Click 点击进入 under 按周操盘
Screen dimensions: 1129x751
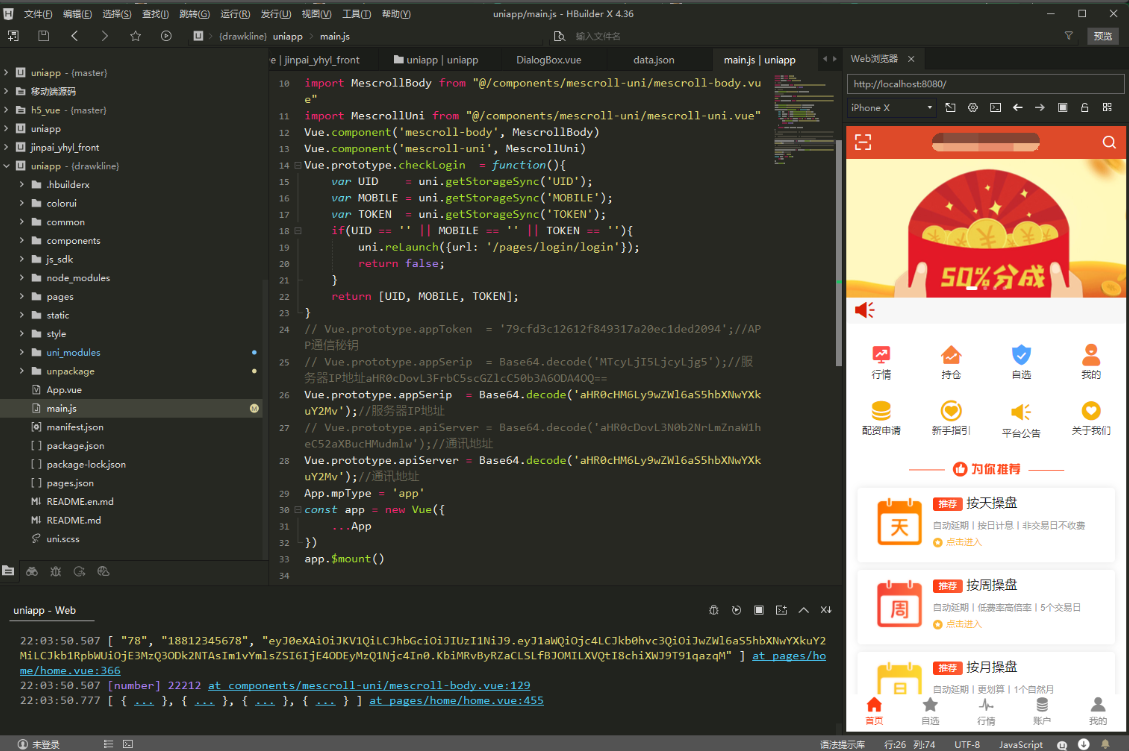tap(958, 624)
